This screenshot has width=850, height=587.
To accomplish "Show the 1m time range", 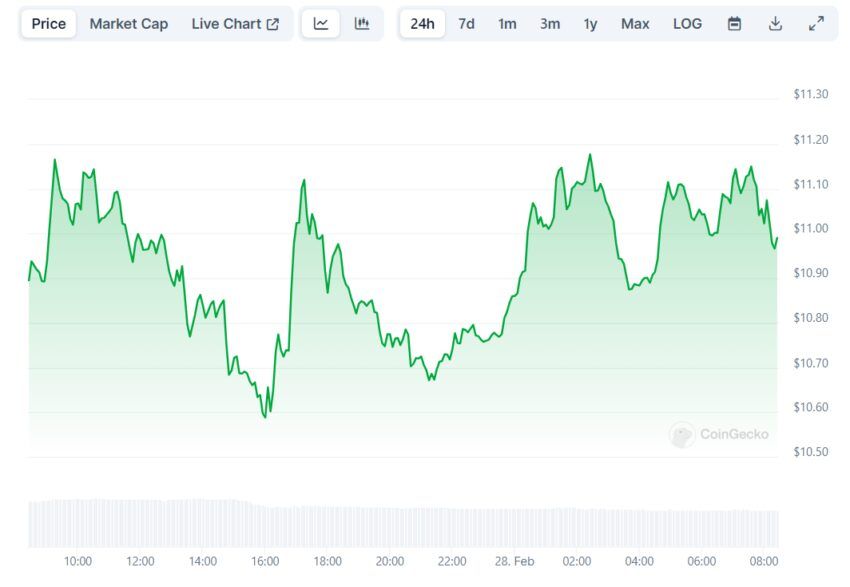I will 507,24.
